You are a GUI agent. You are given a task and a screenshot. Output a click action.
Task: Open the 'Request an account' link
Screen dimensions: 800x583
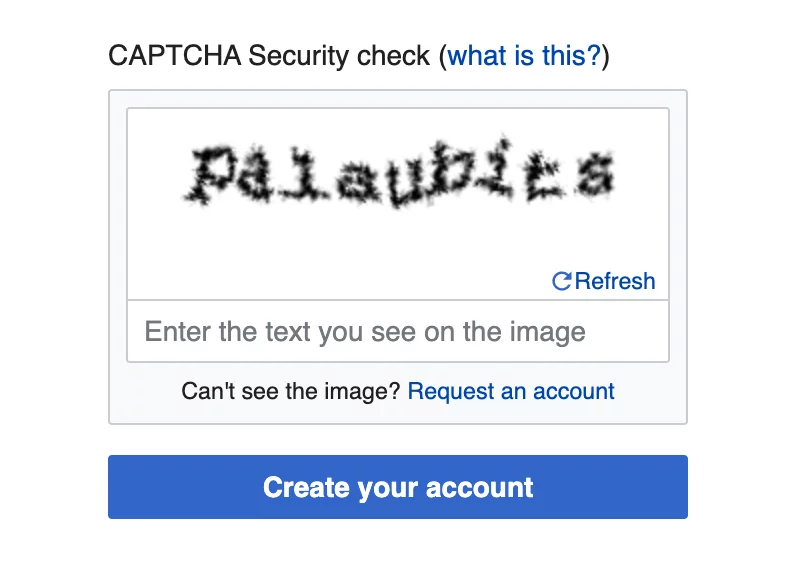(511, 391)
